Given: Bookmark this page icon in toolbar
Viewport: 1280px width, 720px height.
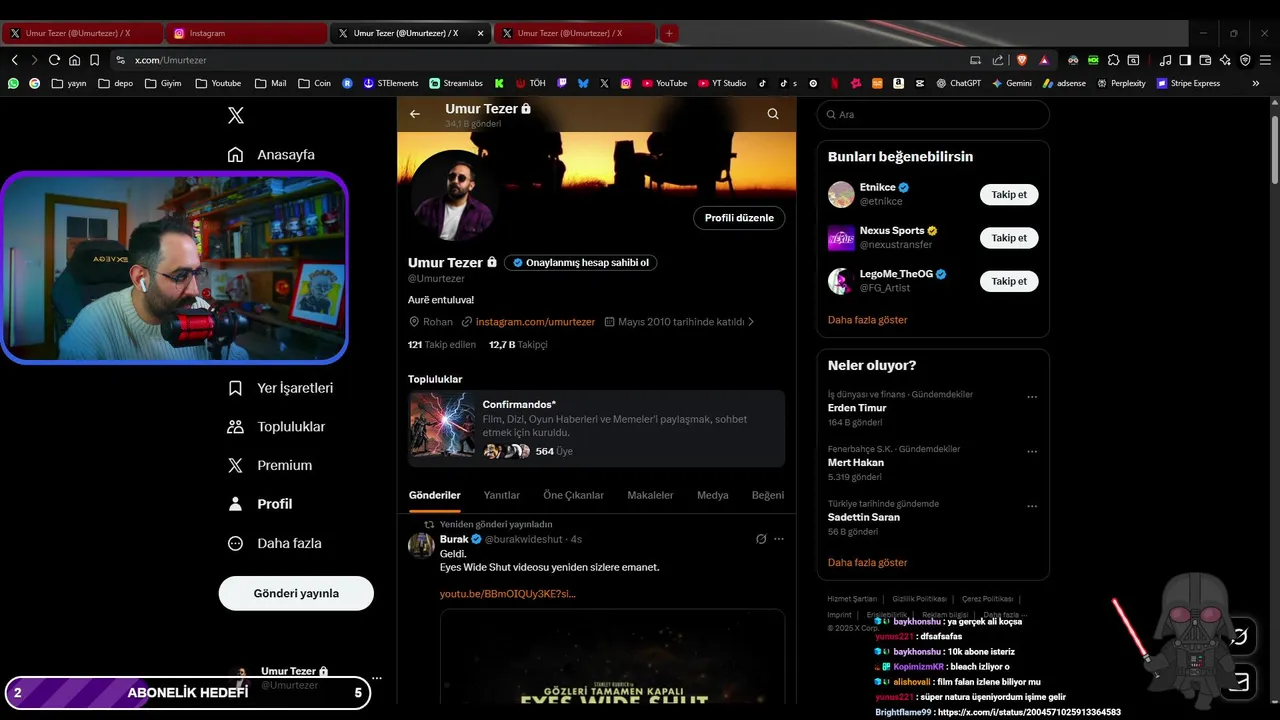Looking at the screenshot, I should tap(94, 60).
